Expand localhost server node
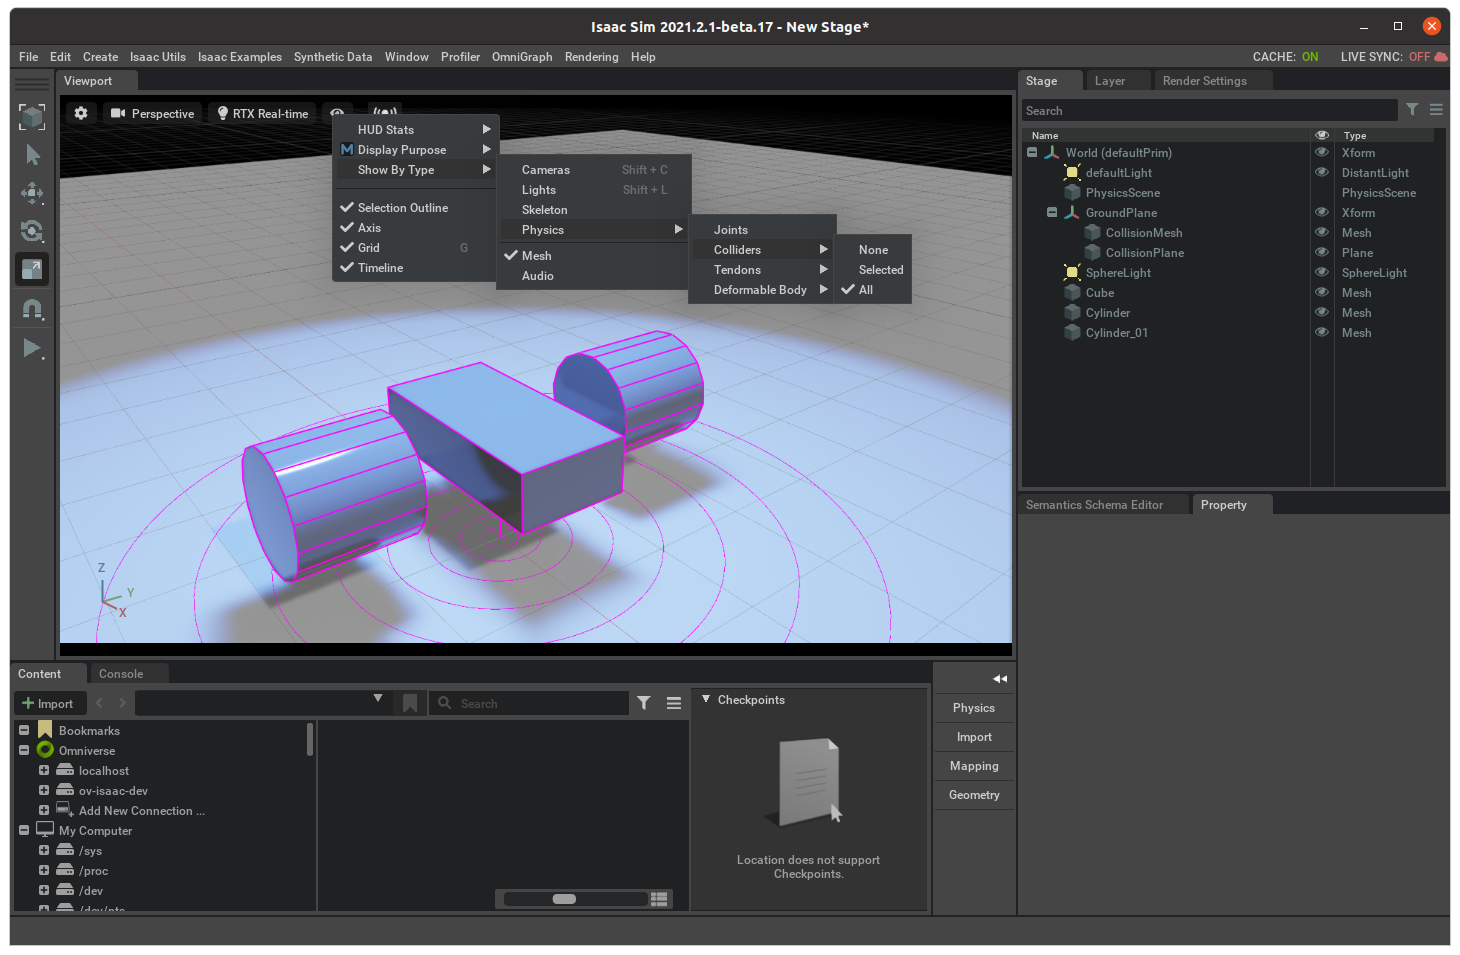Screen dimensions: 1460x955 click(x=44, y=770)
